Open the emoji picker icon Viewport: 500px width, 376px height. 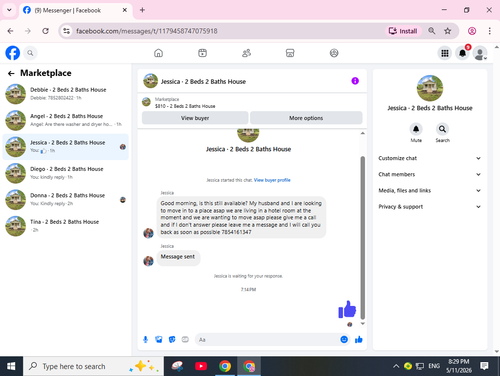point(344,339)
